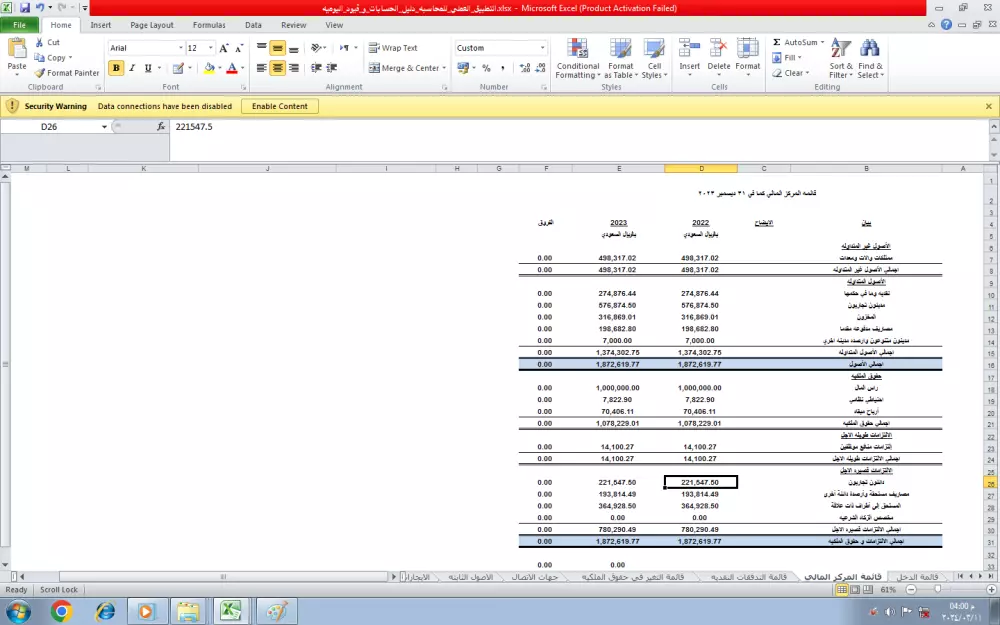Screen dimensions: 1000x625
Task: Apply the Percent Style format
Action: (x=487, y=68)
